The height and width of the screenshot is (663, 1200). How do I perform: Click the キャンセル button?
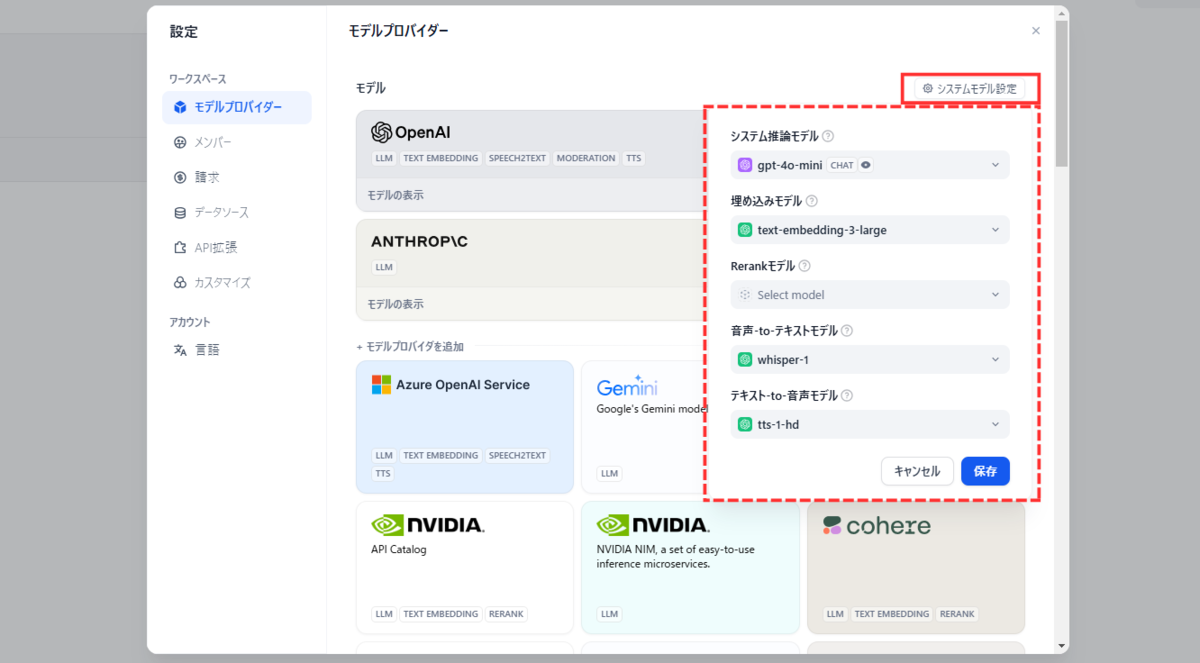[x=917, y=471]
